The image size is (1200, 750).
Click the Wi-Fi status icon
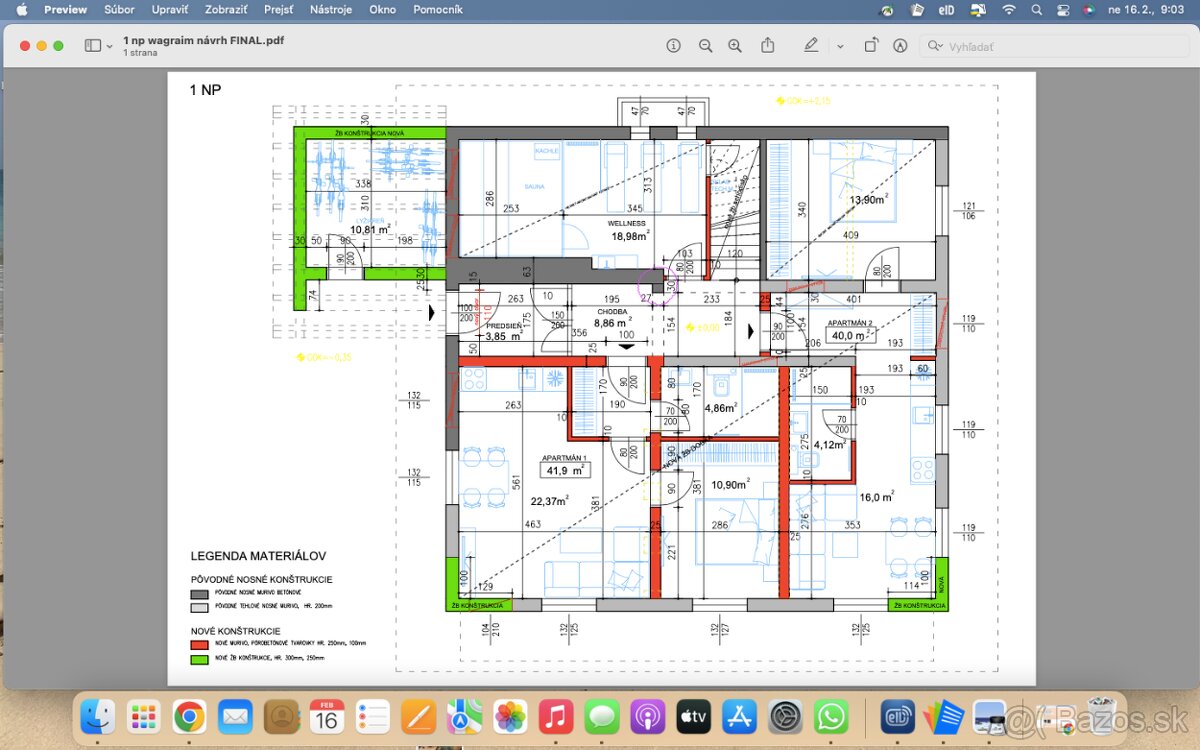pos(1009,9)
